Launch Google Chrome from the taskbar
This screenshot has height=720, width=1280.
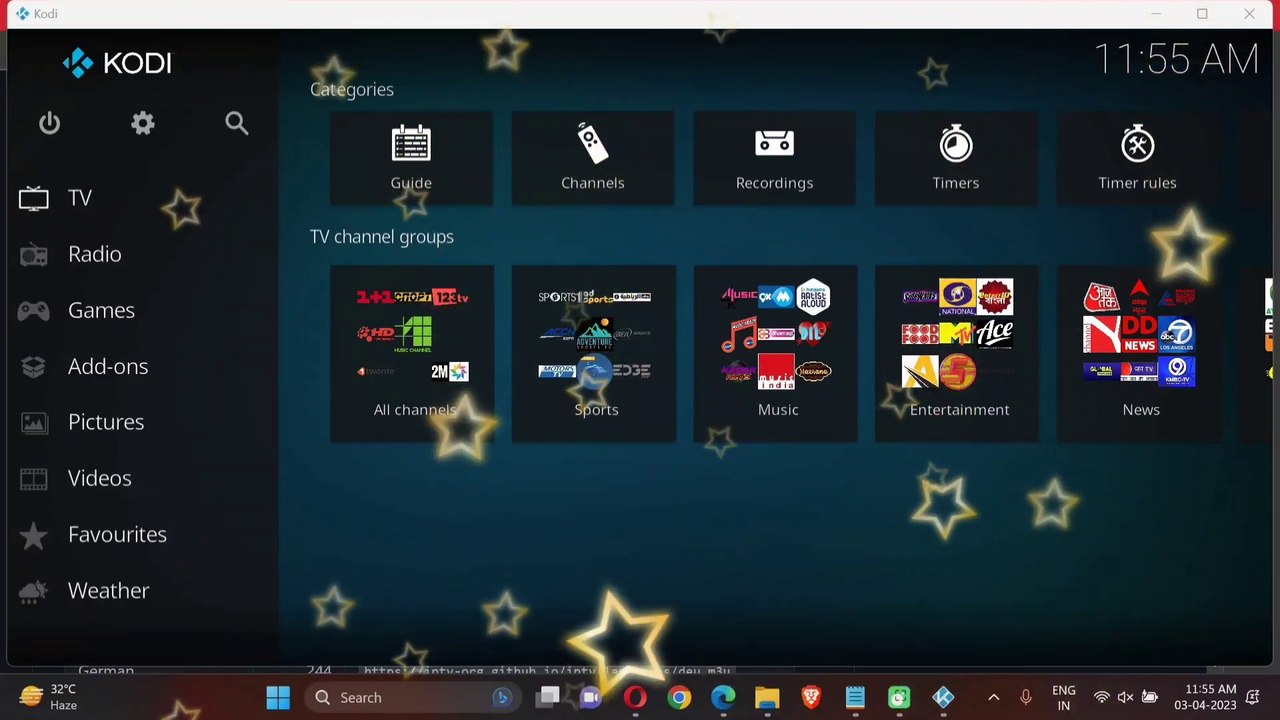pyautogui.click(x=679, y=697)
